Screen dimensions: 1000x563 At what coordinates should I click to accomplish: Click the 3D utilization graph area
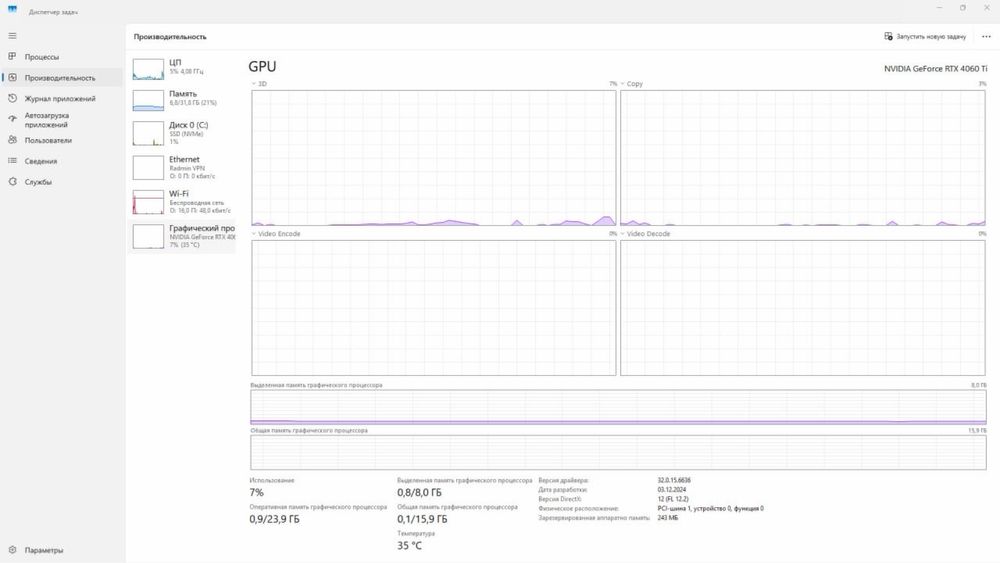pyautogui.click(x=434, y=158)
